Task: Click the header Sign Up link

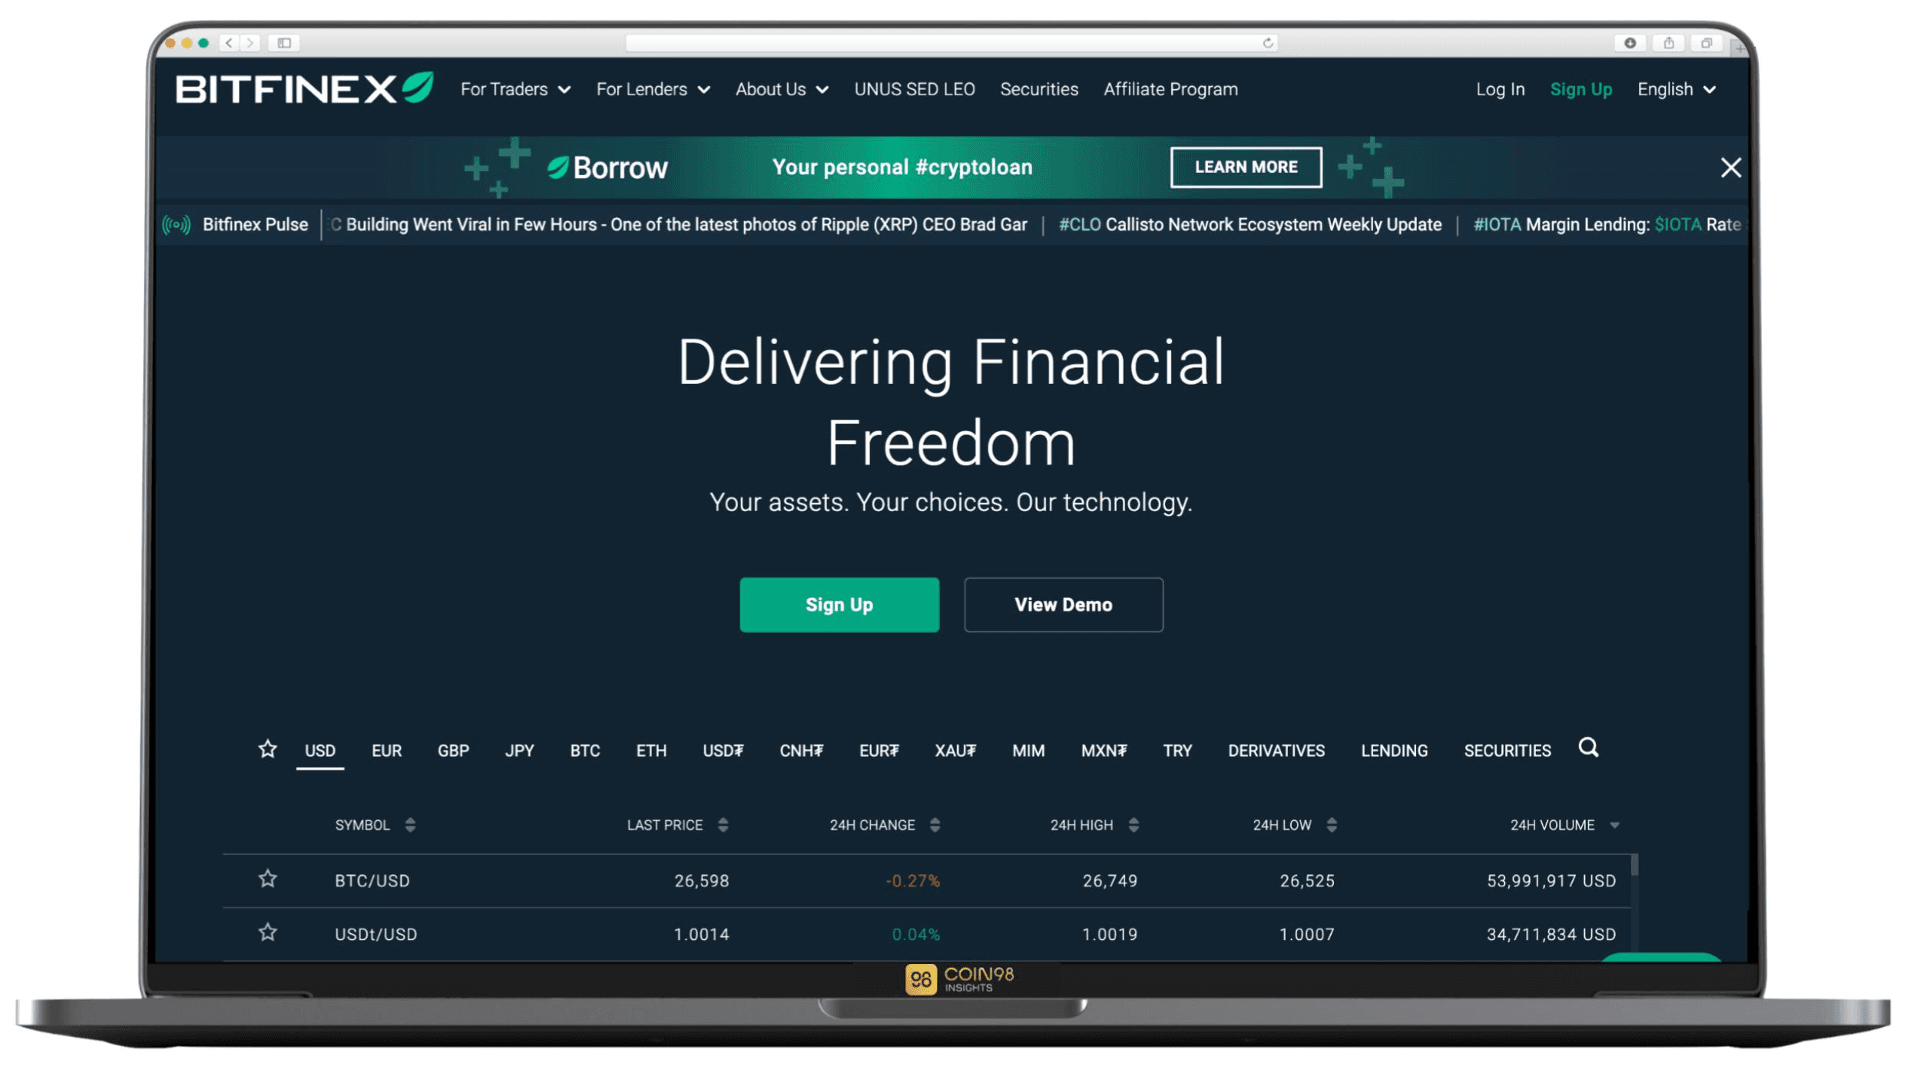Action: (x=1580, y=89)
